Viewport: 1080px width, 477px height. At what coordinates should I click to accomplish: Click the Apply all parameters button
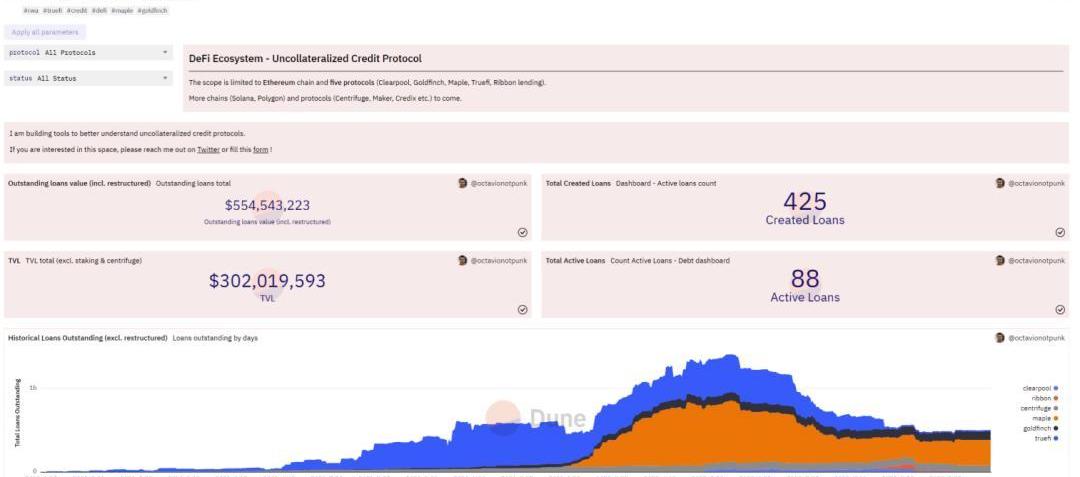45,32
